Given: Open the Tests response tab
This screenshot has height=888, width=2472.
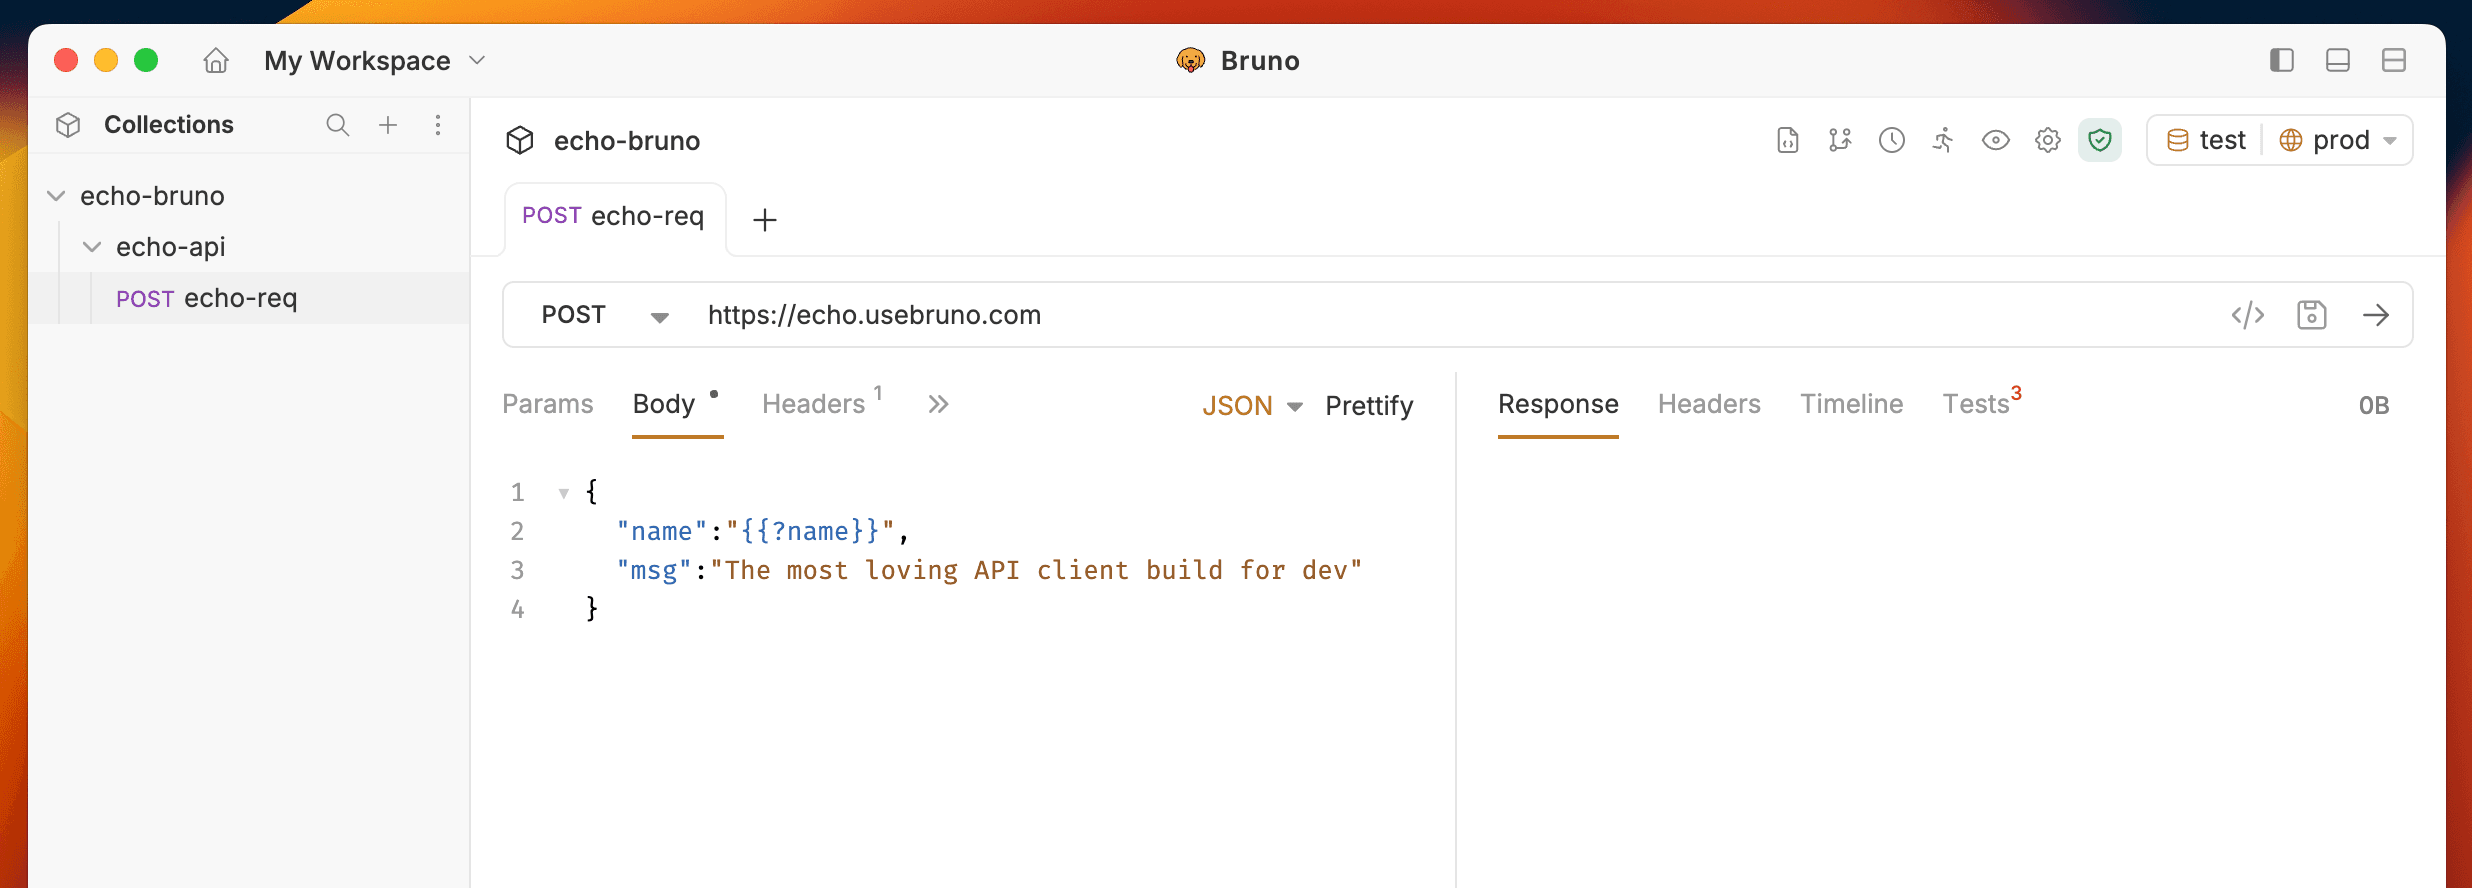Looking at the screenshot, I should (x=1977, y=404).
